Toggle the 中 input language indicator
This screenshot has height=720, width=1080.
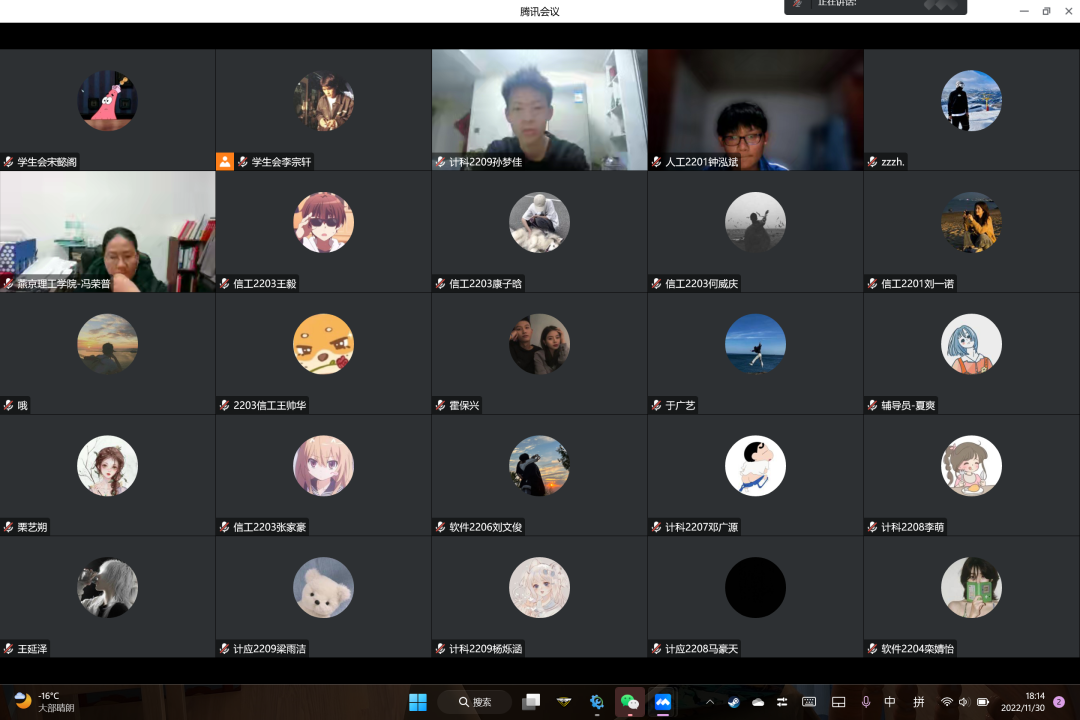890,702
